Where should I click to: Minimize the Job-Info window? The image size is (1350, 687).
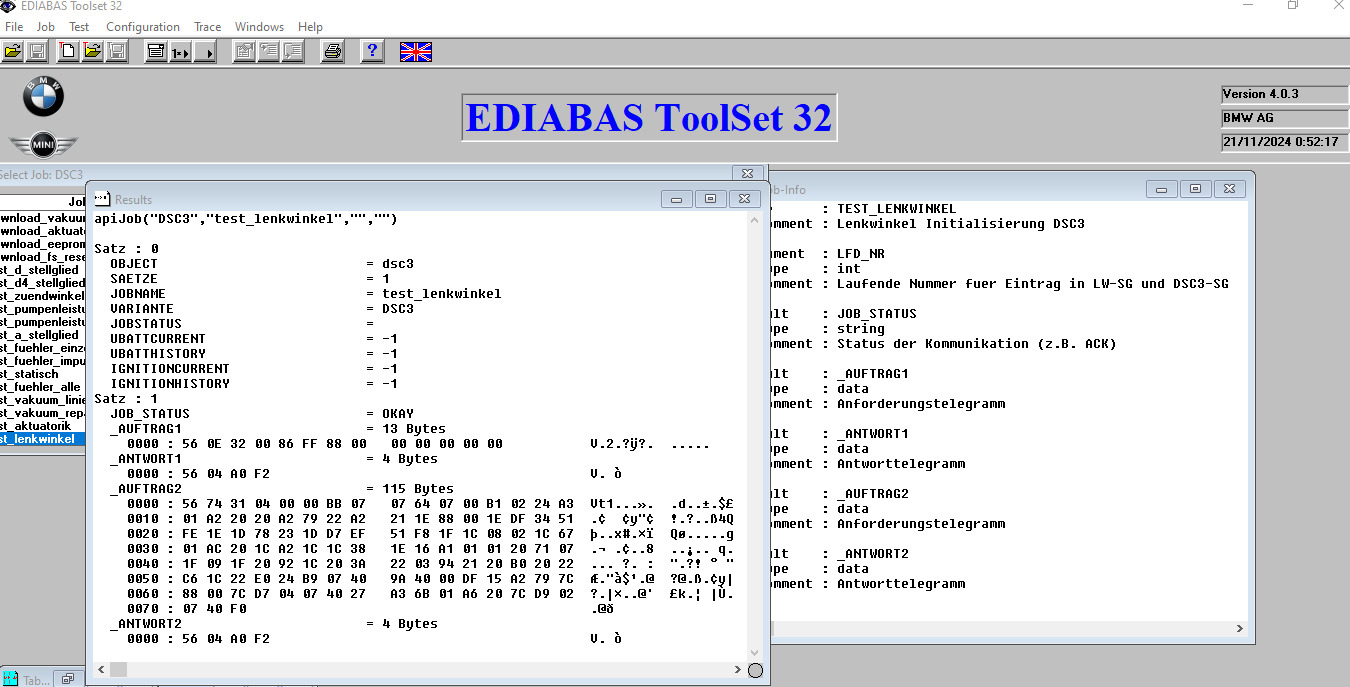pyautogui.click(x=1162, y=188)
